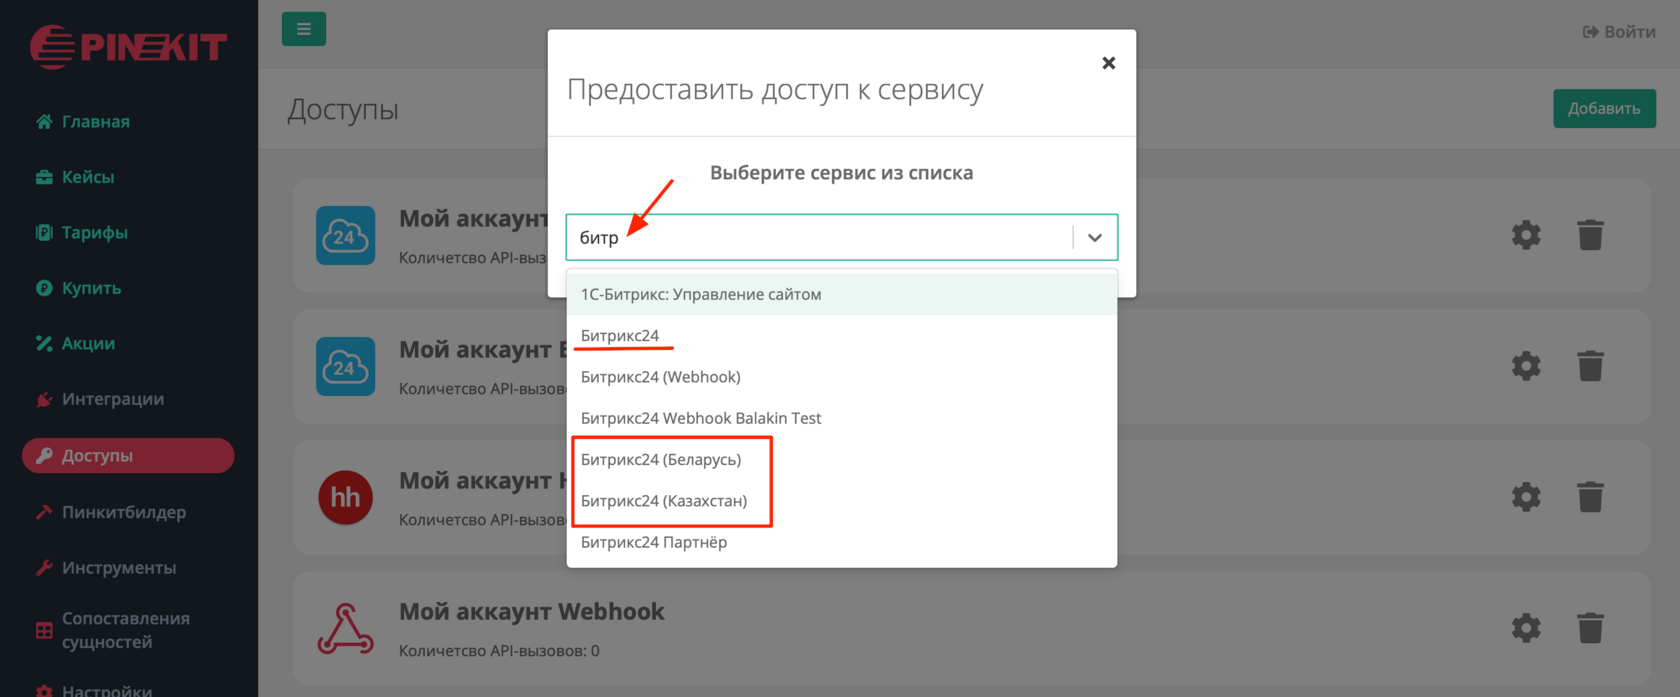Screen dimensions: 1680x697
Task: Delete hh account via trash icon
Action: (1590, 497)
